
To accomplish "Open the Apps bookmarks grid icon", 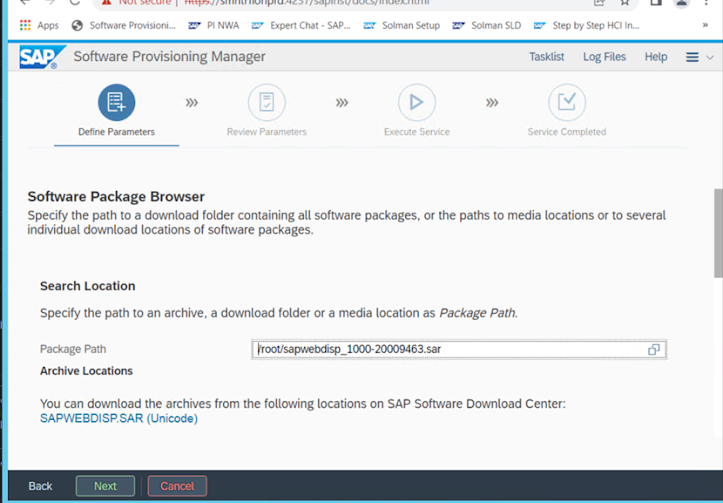I will pos(25,25).
